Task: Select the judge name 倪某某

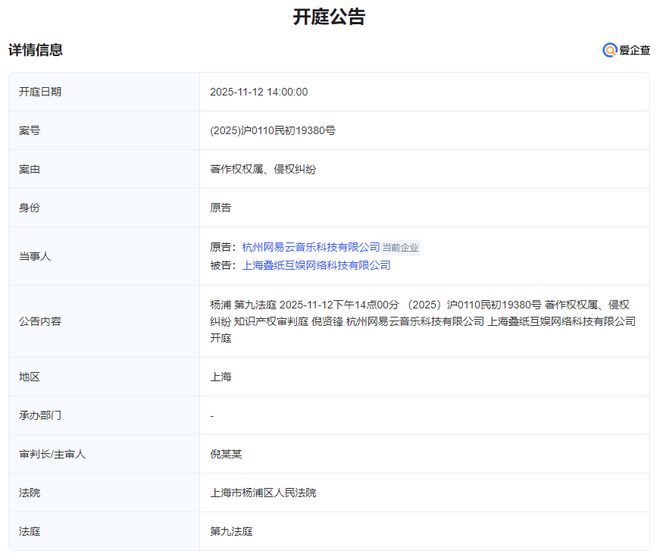Action: click(x=226, y=454)
